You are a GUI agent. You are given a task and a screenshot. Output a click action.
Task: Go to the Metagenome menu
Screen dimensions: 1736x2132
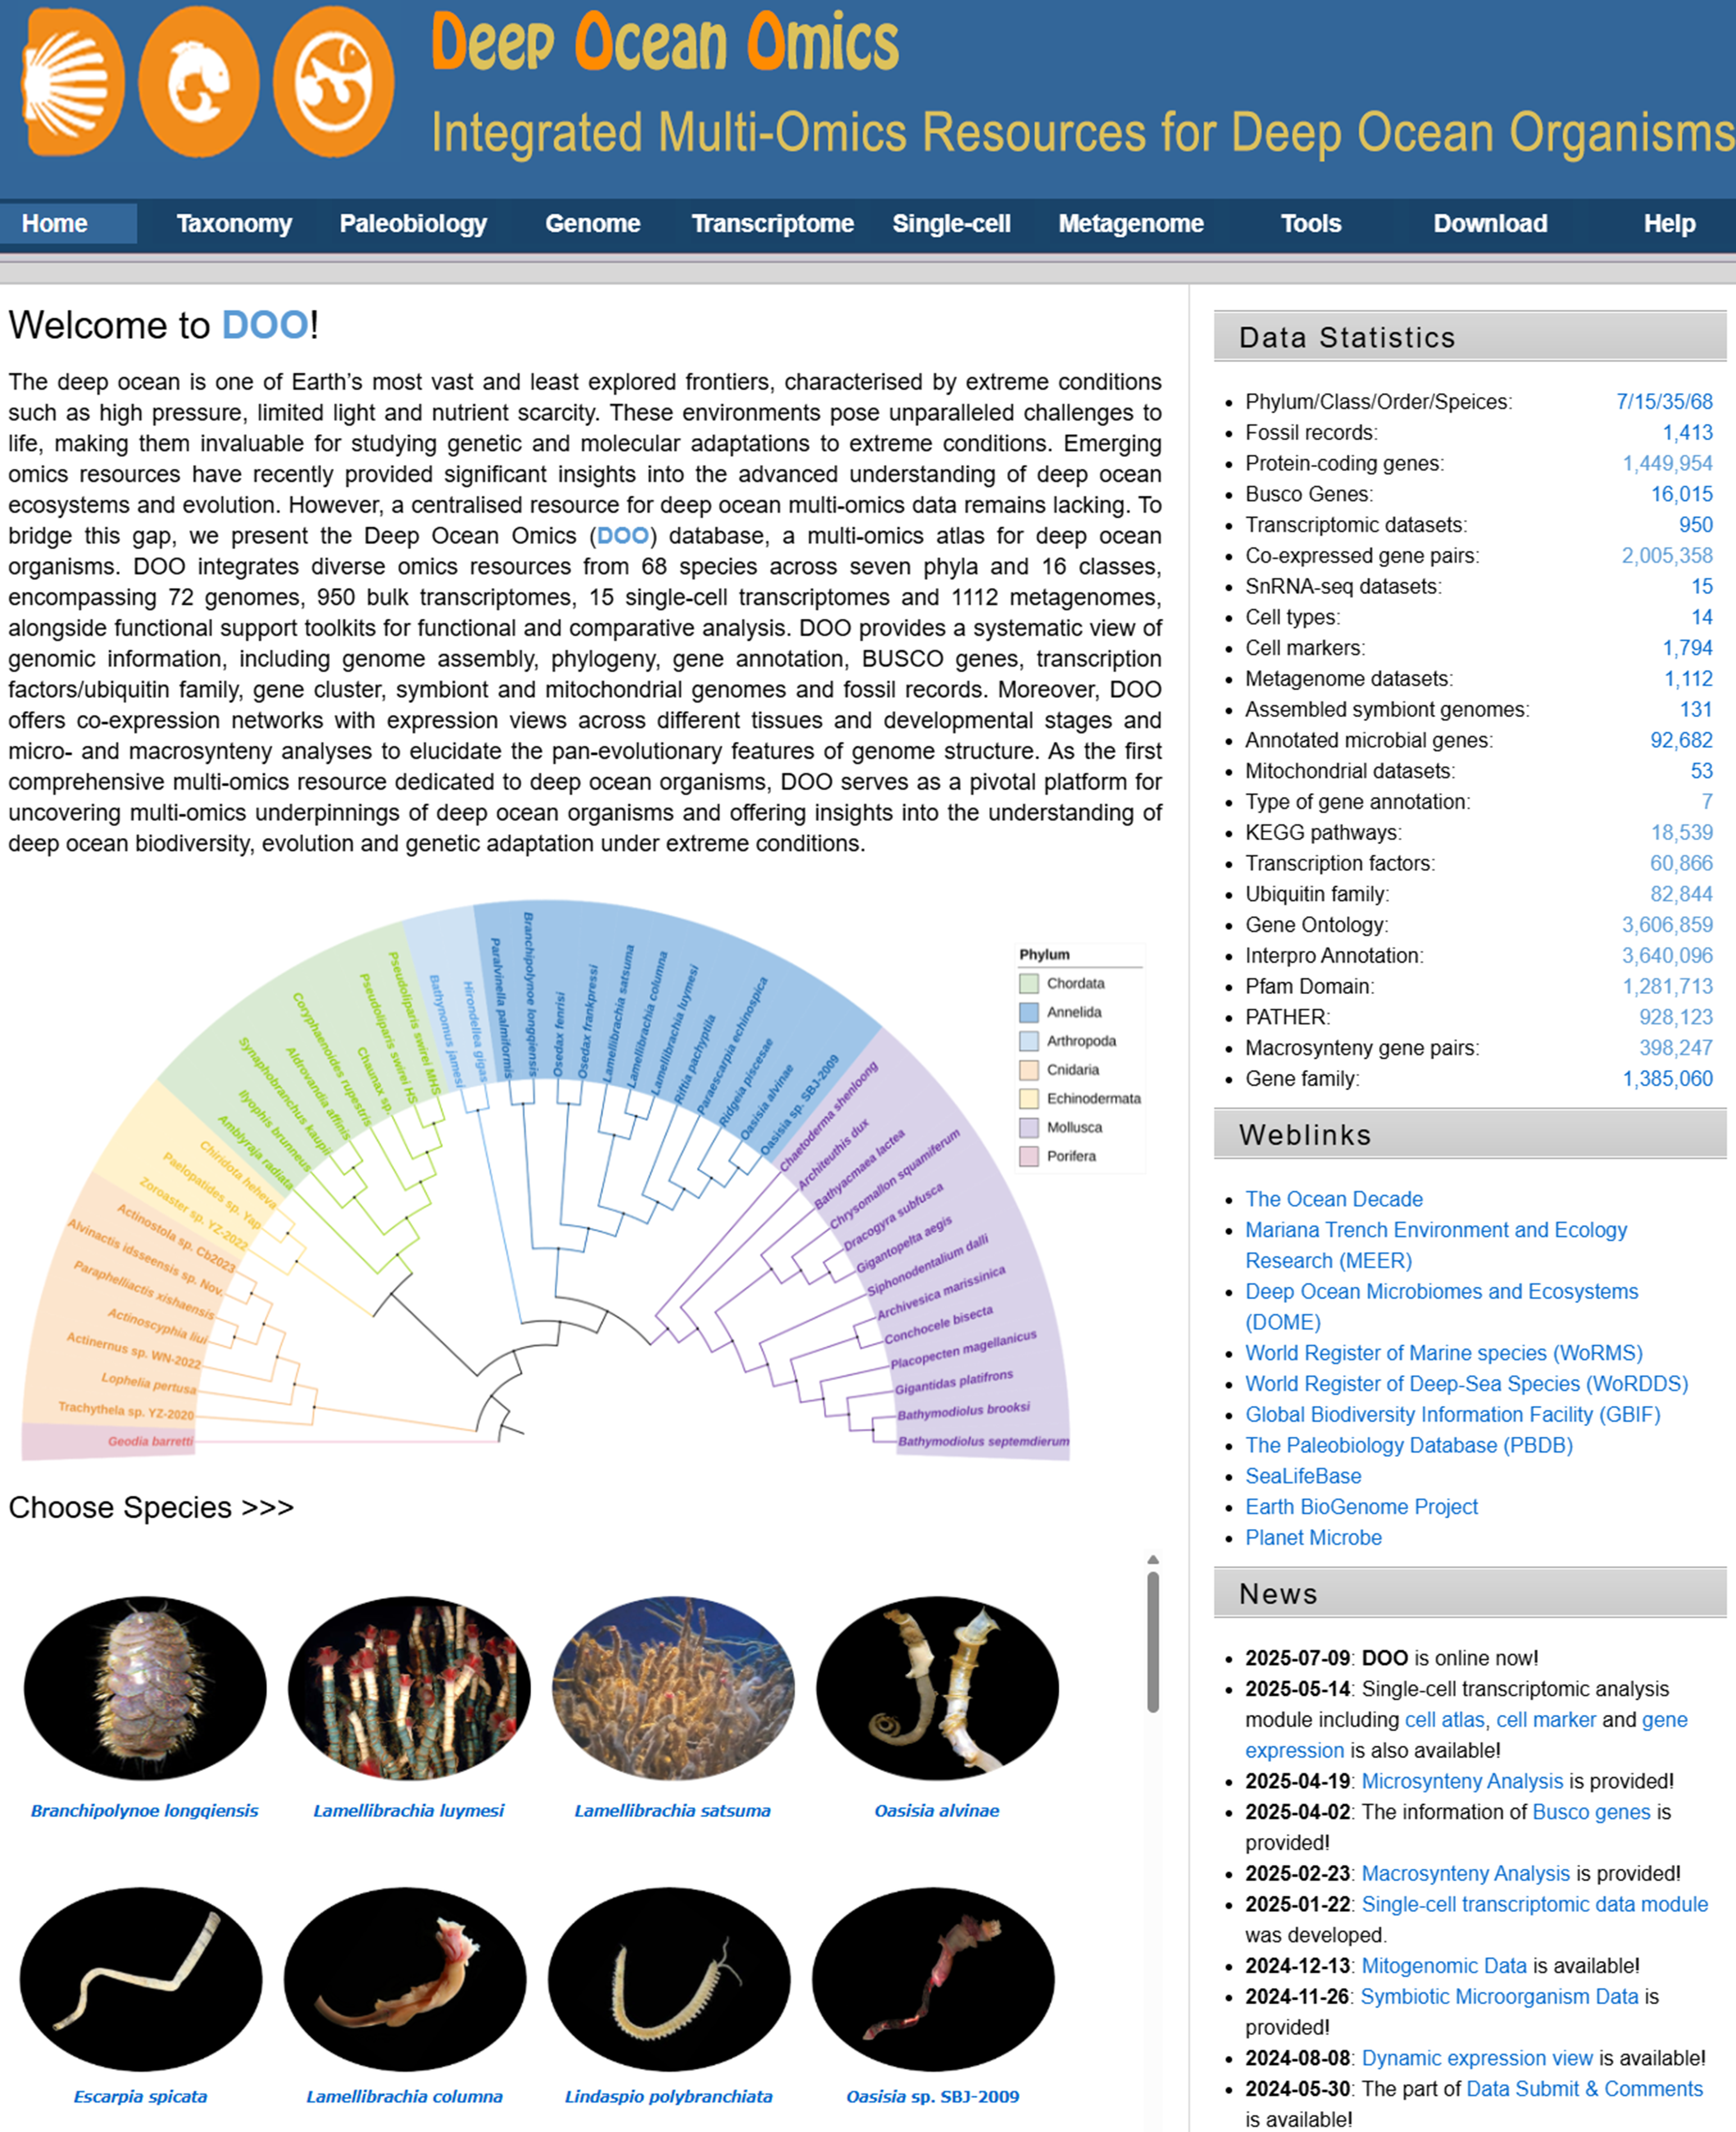click(x=1130, y=223)
